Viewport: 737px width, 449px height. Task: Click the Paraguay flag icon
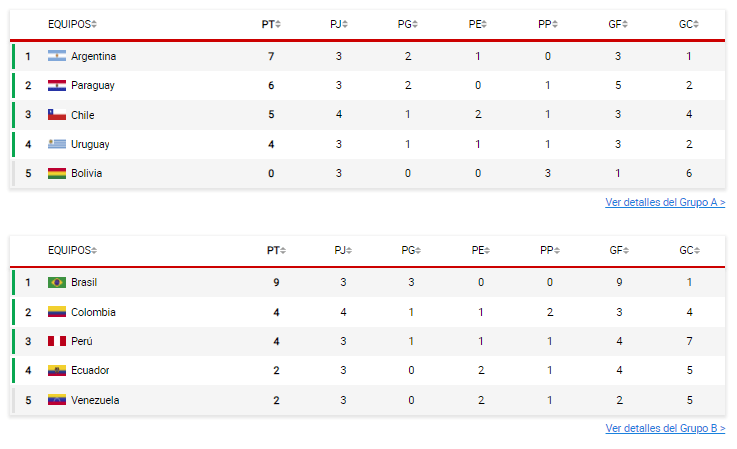coord(57,86)
